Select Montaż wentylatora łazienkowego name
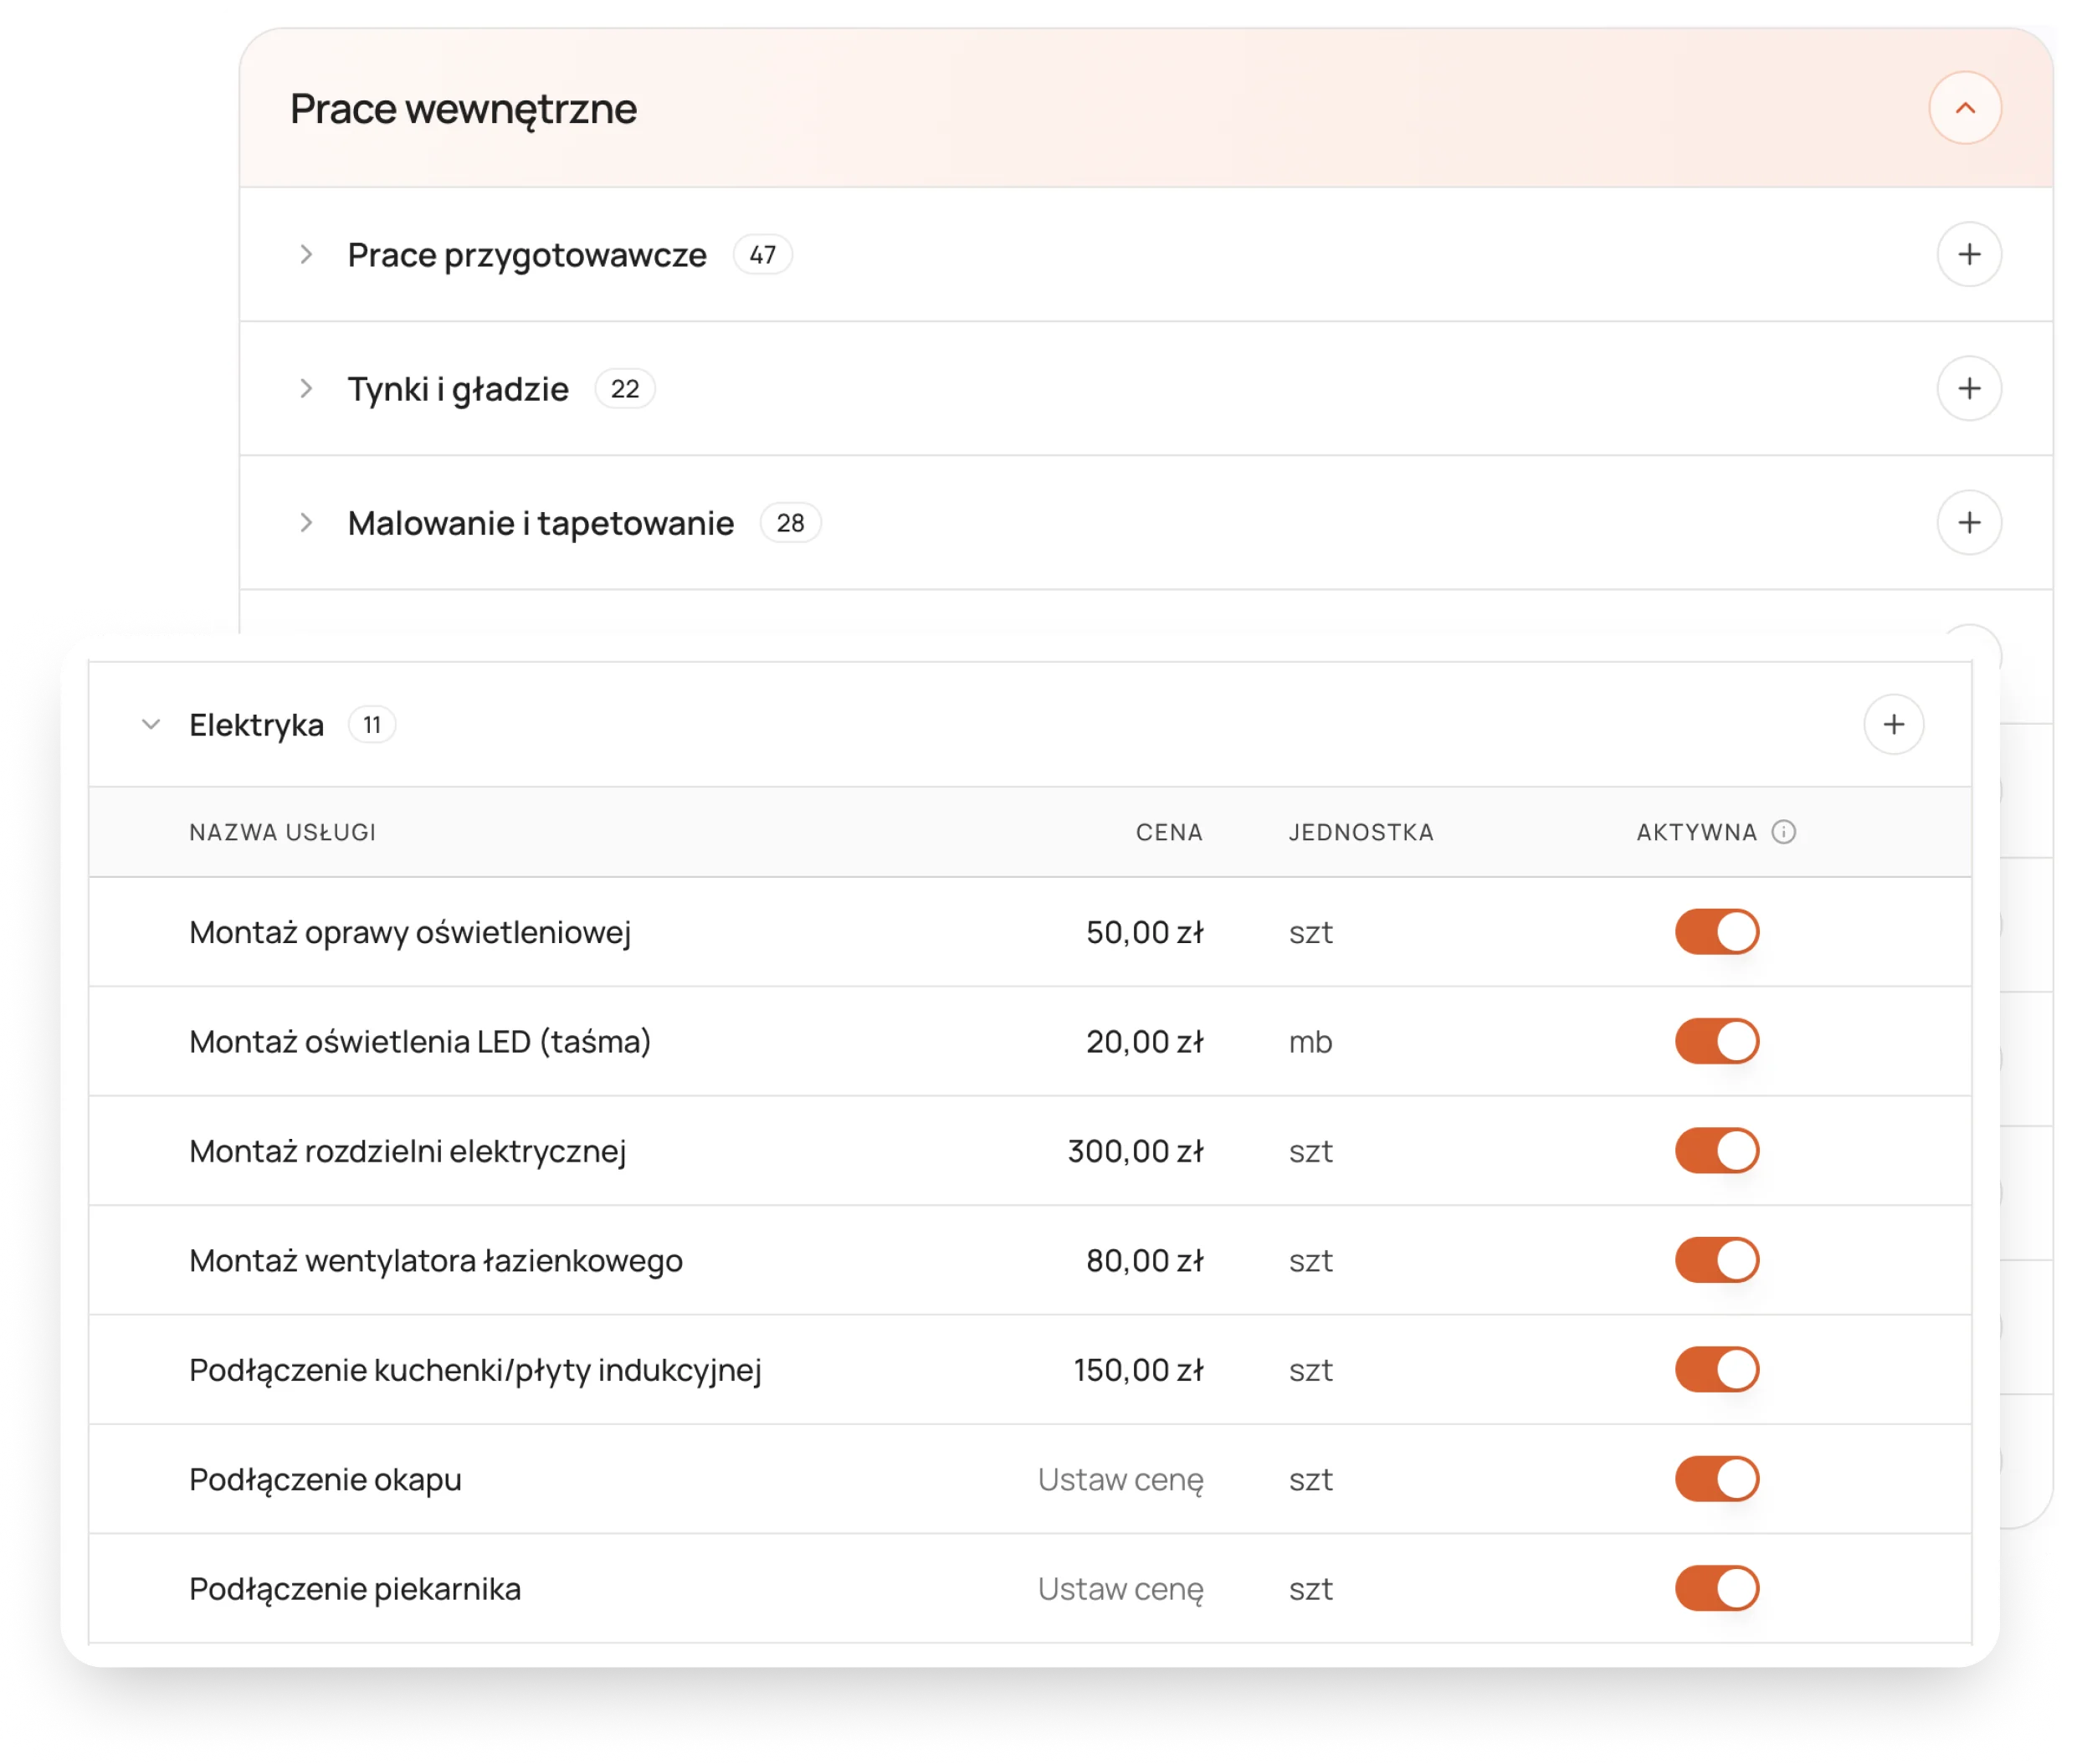The height and width of the screenshot is (1764, 2082). [x=436, y=1261]
